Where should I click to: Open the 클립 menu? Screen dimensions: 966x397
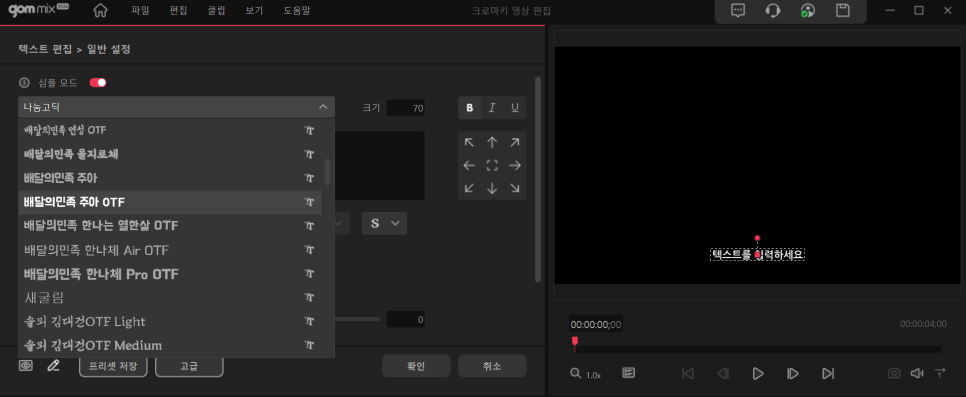click(x=216, y=10)
